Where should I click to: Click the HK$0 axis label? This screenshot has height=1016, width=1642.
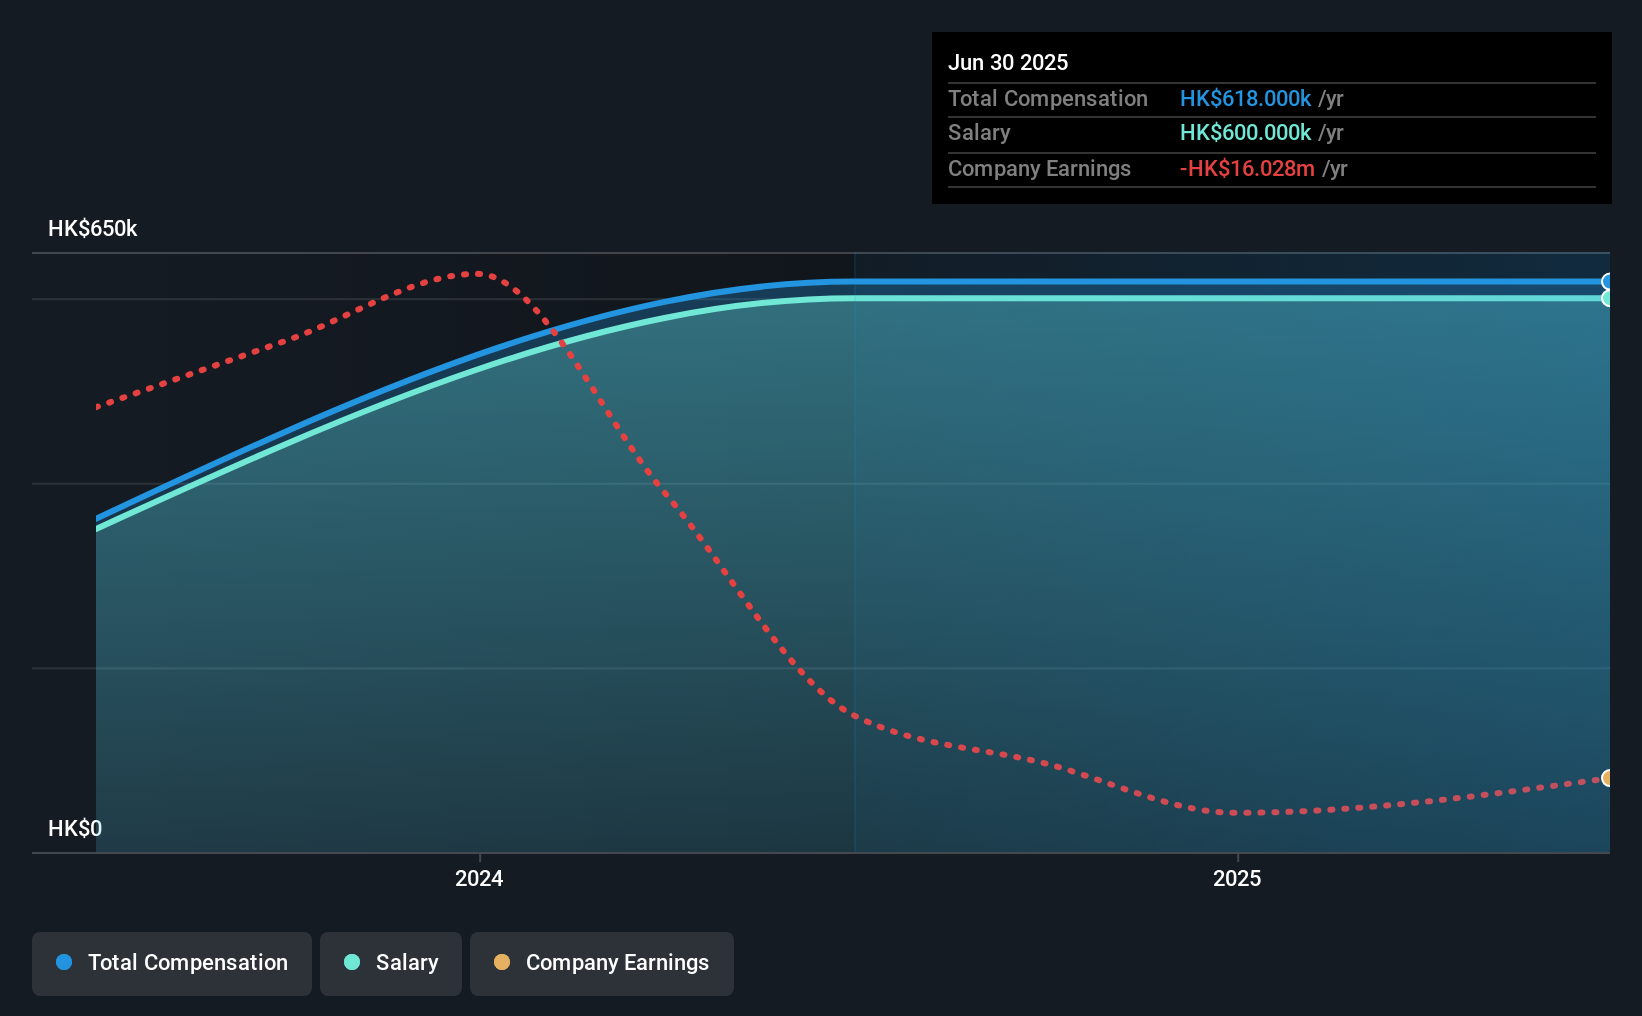(75, 828)
